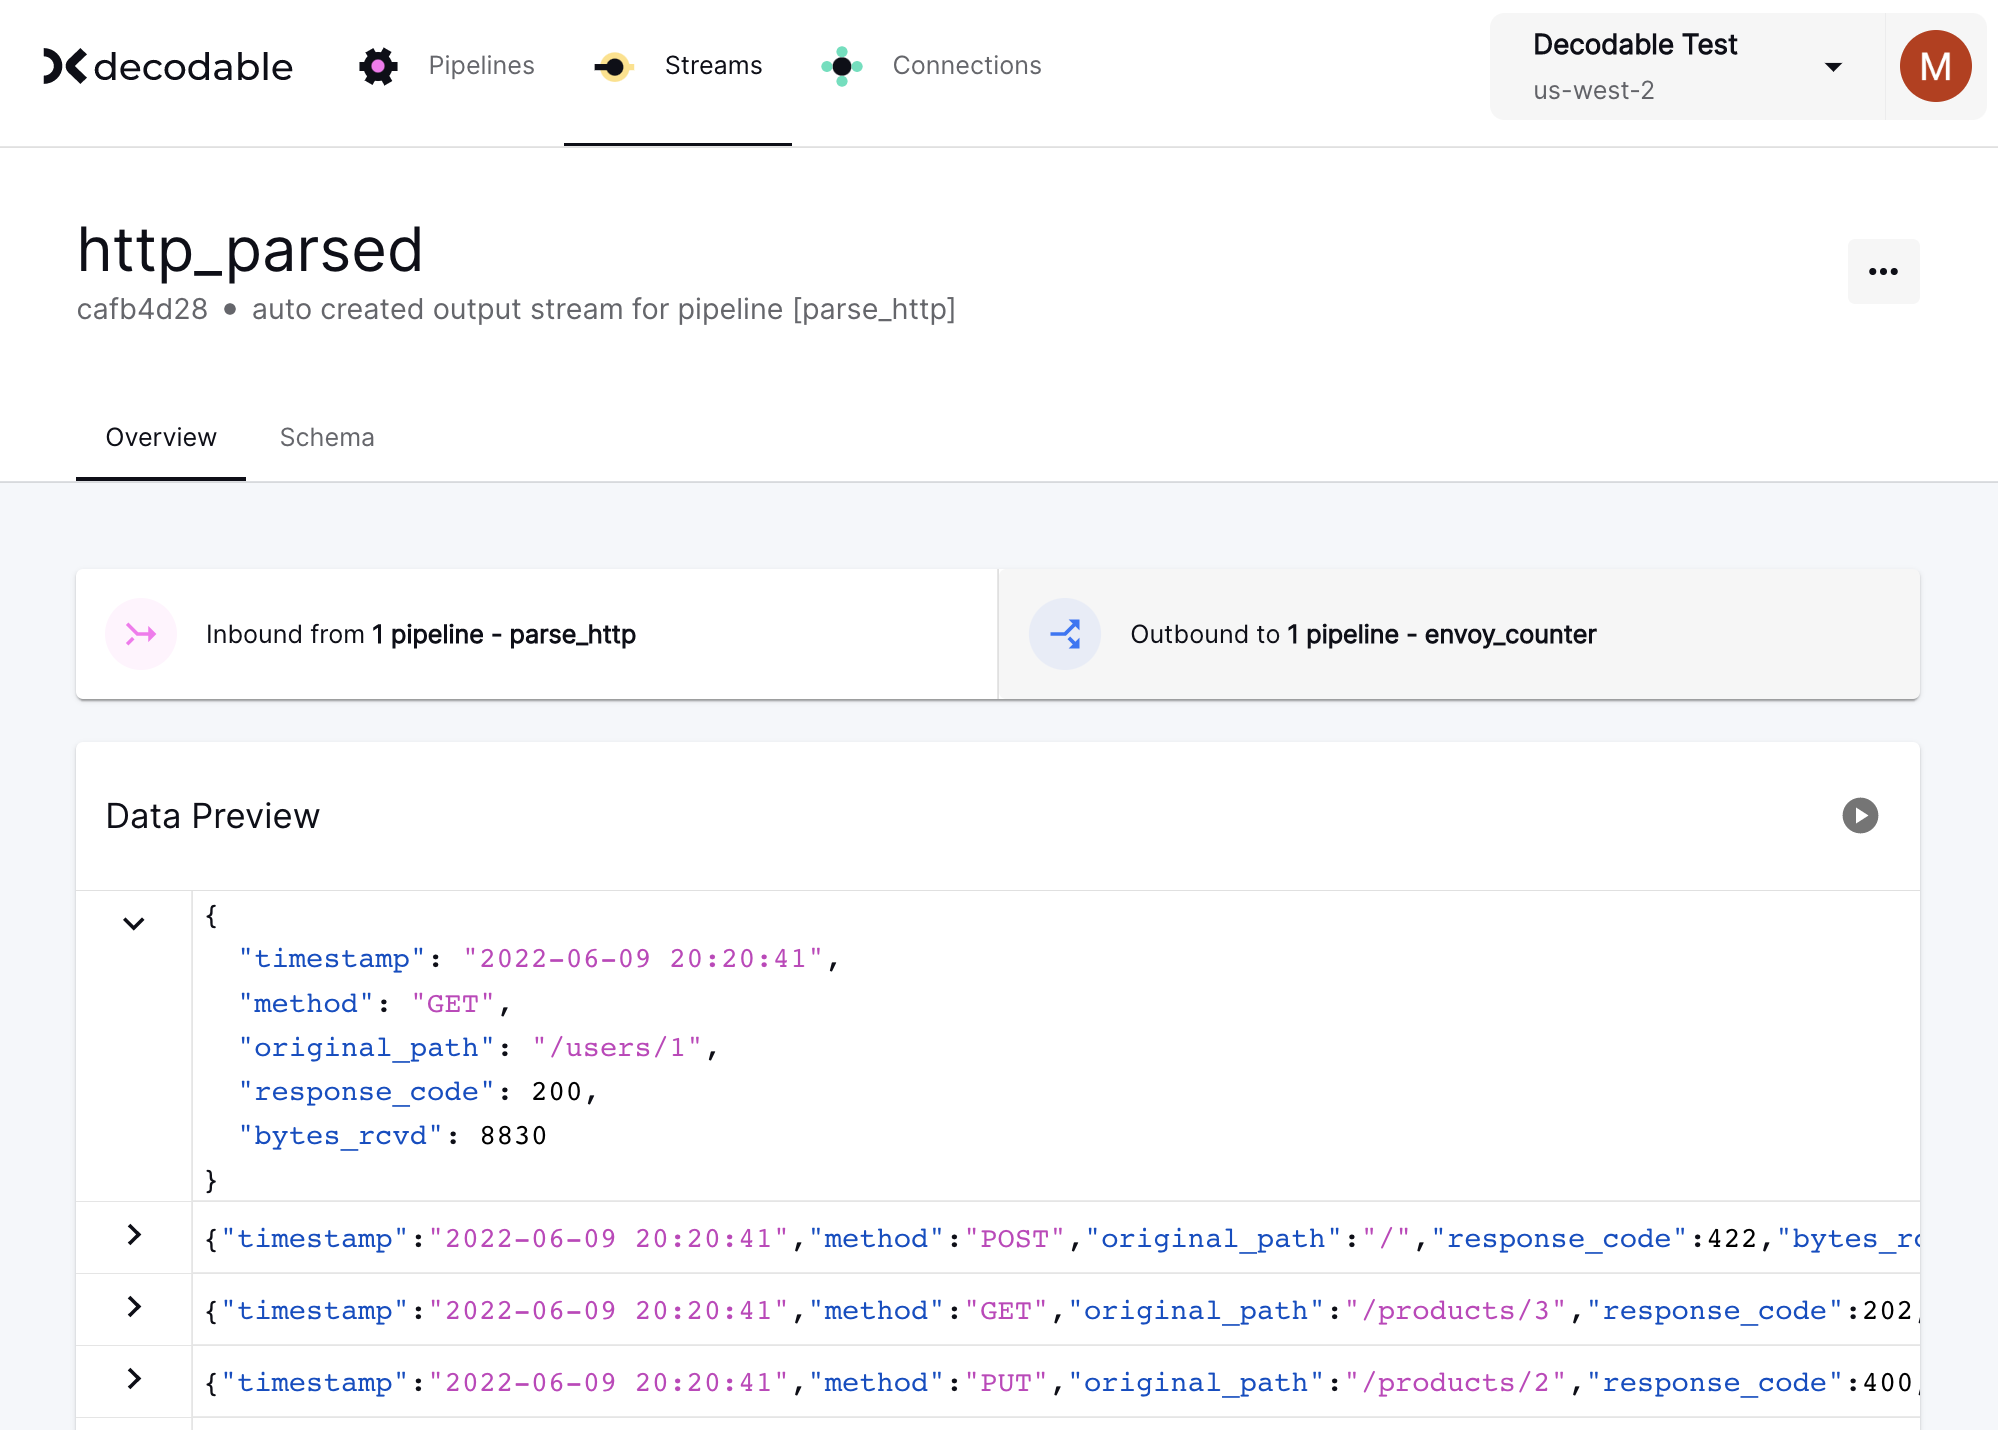
Task: Collapse the first expanded JSON record
Action: 133,922
